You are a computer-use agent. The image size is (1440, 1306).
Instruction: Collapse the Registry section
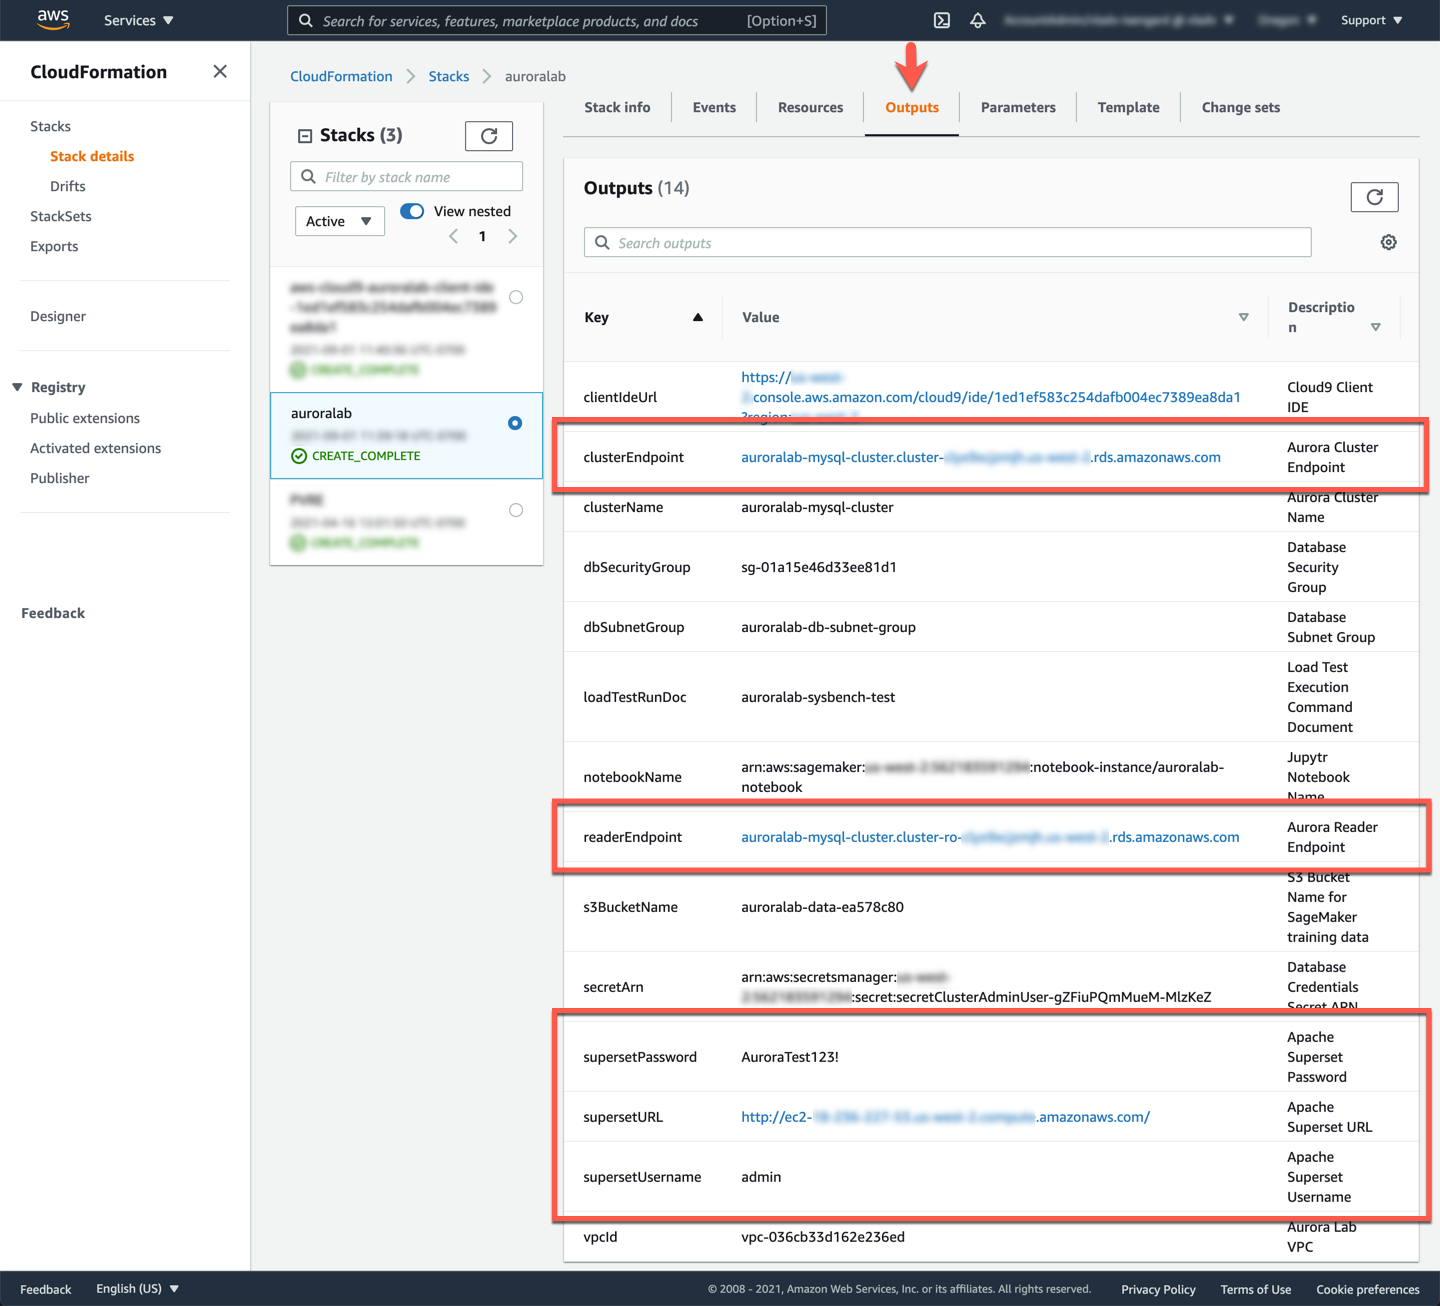(17, 387)
